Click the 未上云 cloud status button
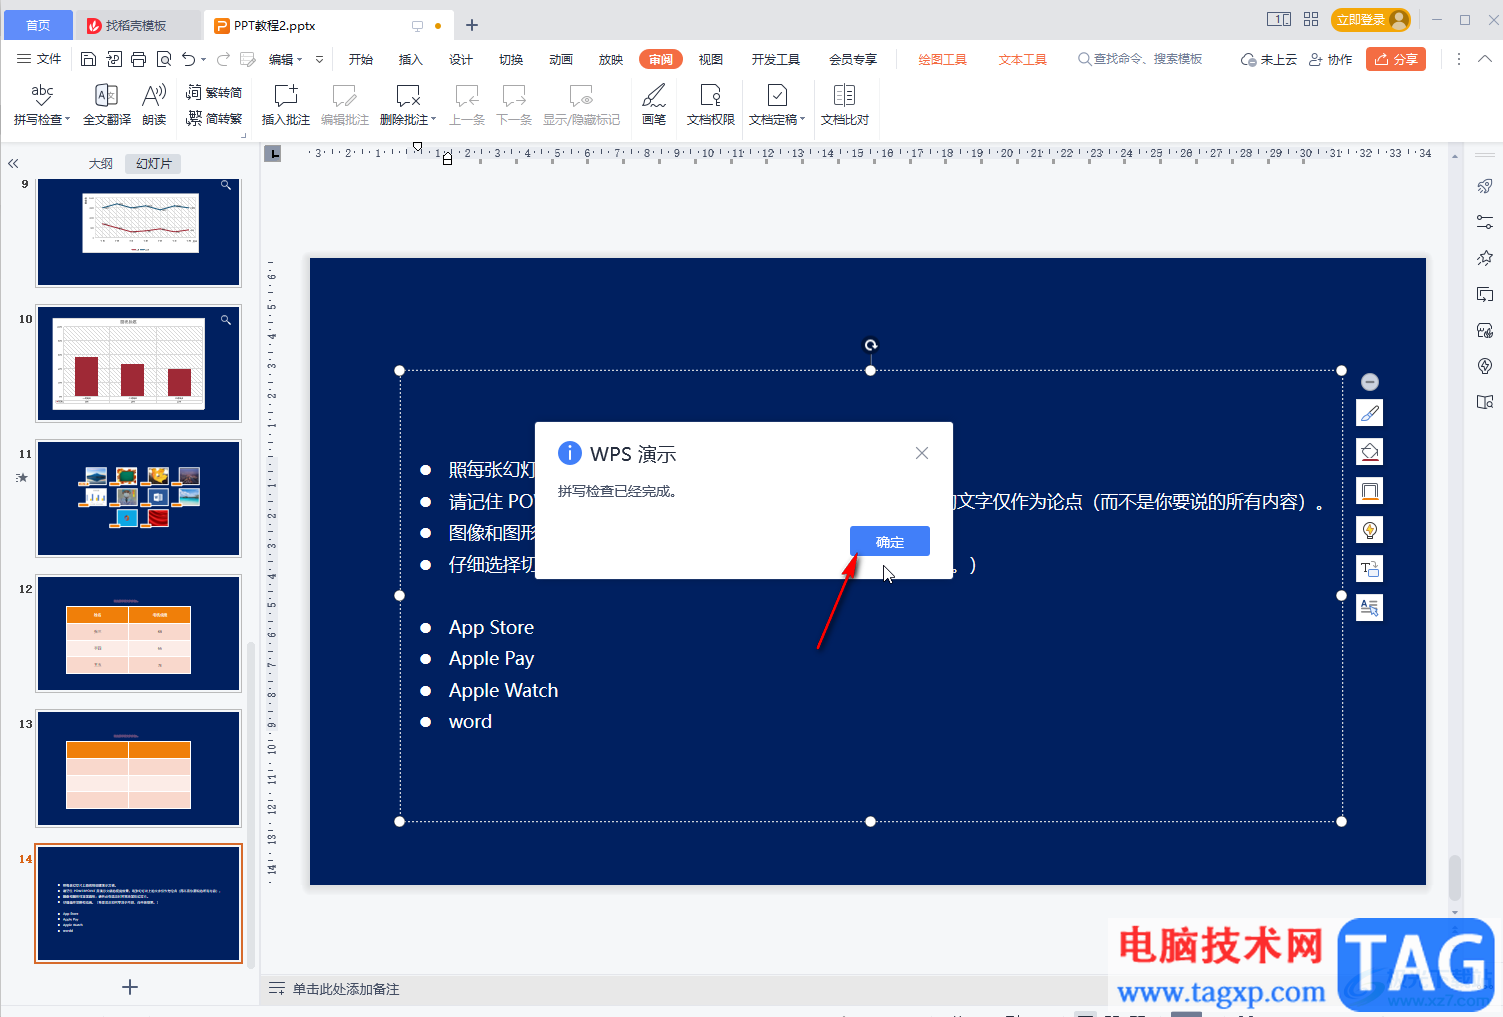 tap(1268, 60)
